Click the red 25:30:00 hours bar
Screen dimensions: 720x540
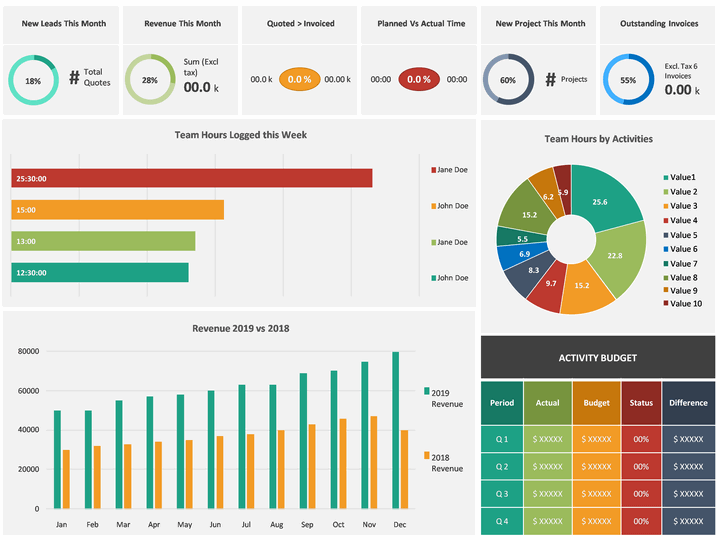[192, 178]
